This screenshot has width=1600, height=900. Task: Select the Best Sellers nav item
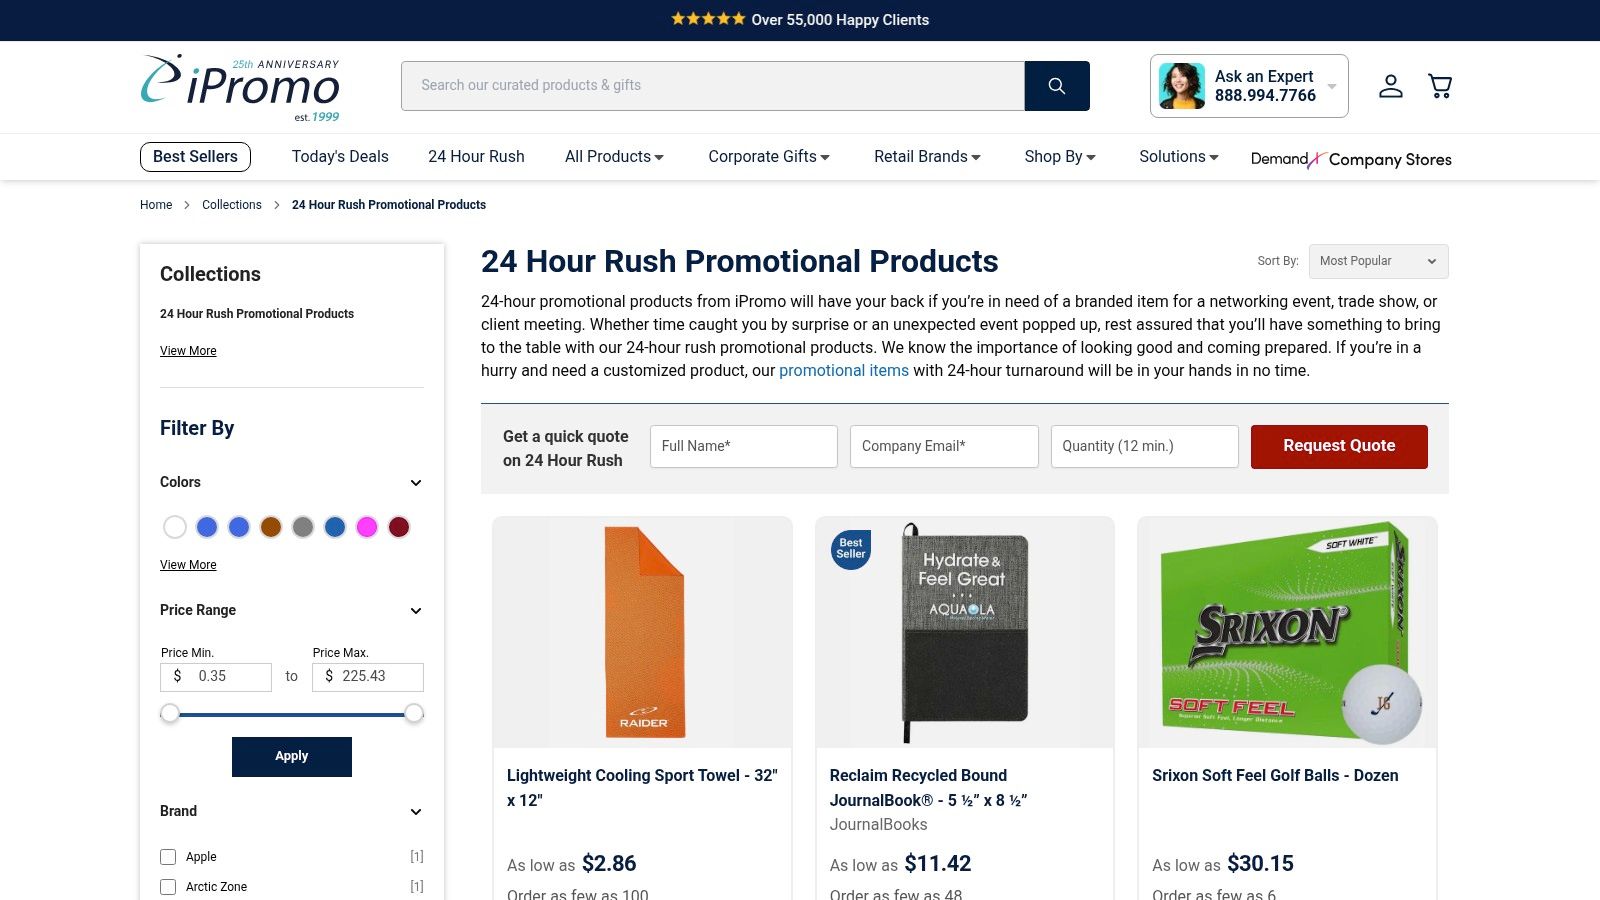(195, 157)
